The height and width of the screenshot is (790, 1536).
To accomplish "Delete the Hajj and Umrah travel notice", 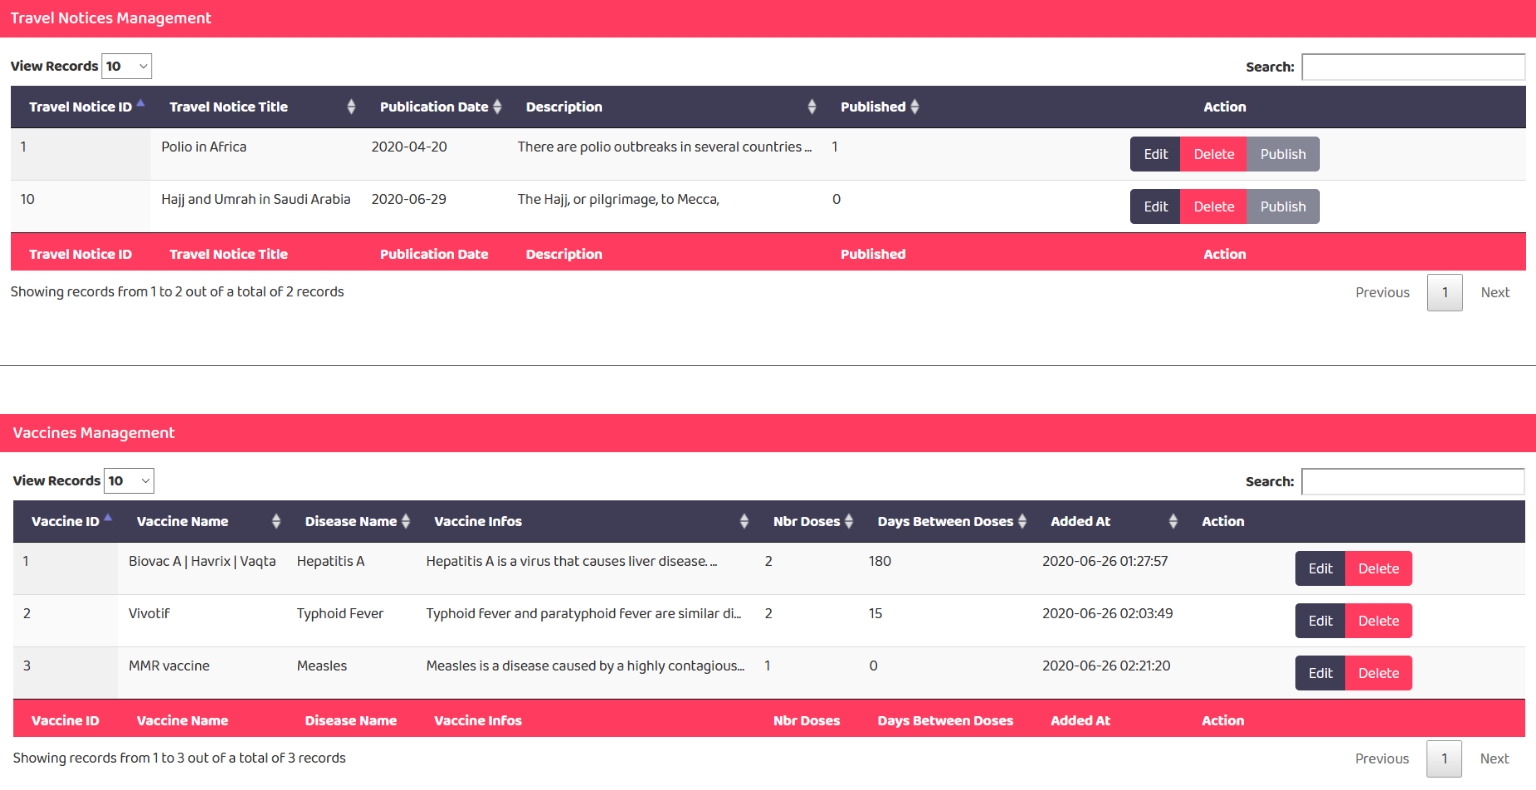I will (1213, 207).
